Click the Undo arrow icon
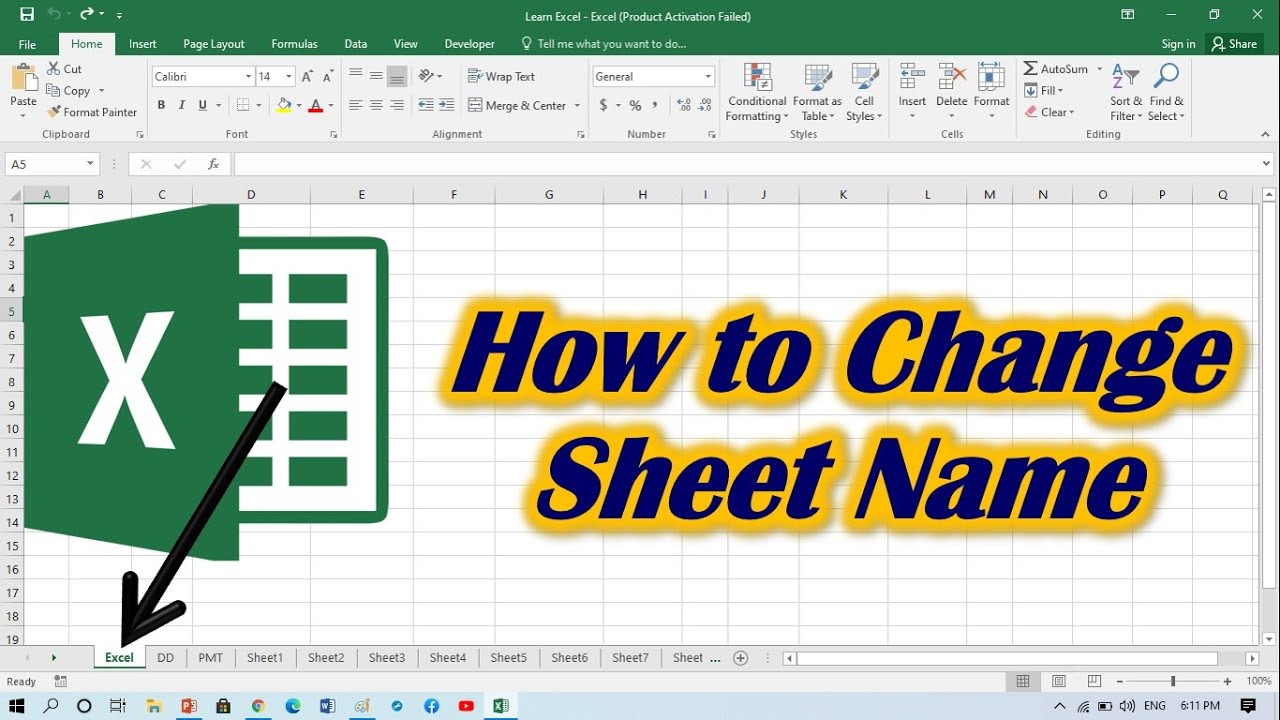The width and height of the screenshot is (1280, 720). [x=53, y=15]
